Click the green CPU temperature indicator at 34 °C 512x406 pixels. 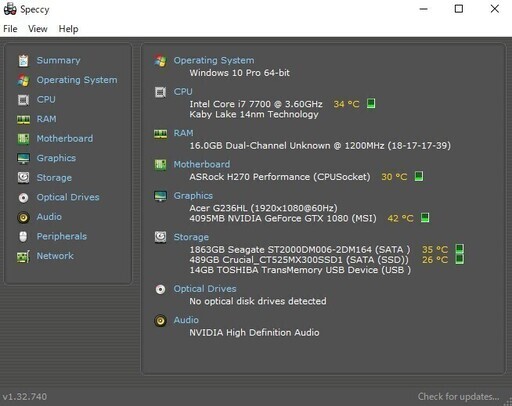pyautogui.click(x=371, y=103)
